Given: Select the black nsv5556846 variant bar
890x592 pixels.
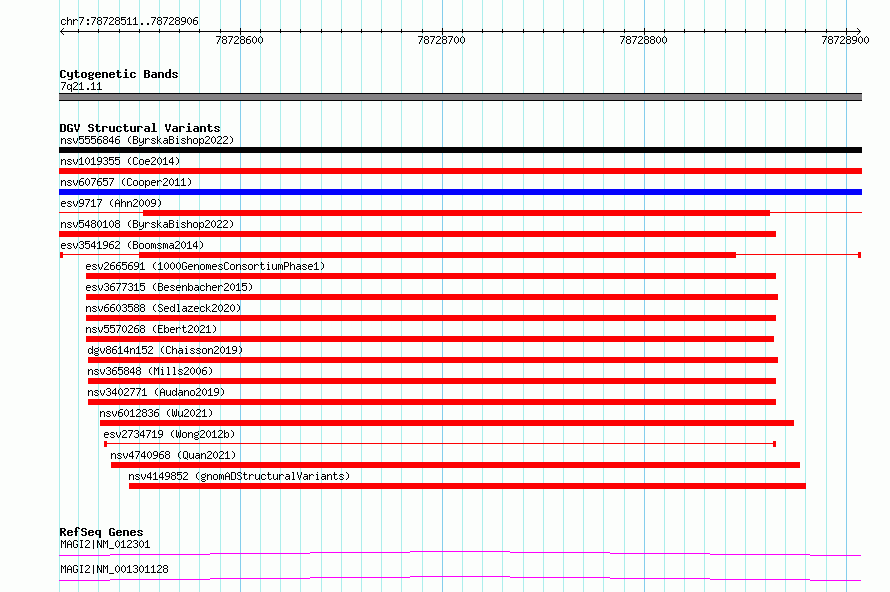Looking at the screenshot, I should [x=460, y=150].
